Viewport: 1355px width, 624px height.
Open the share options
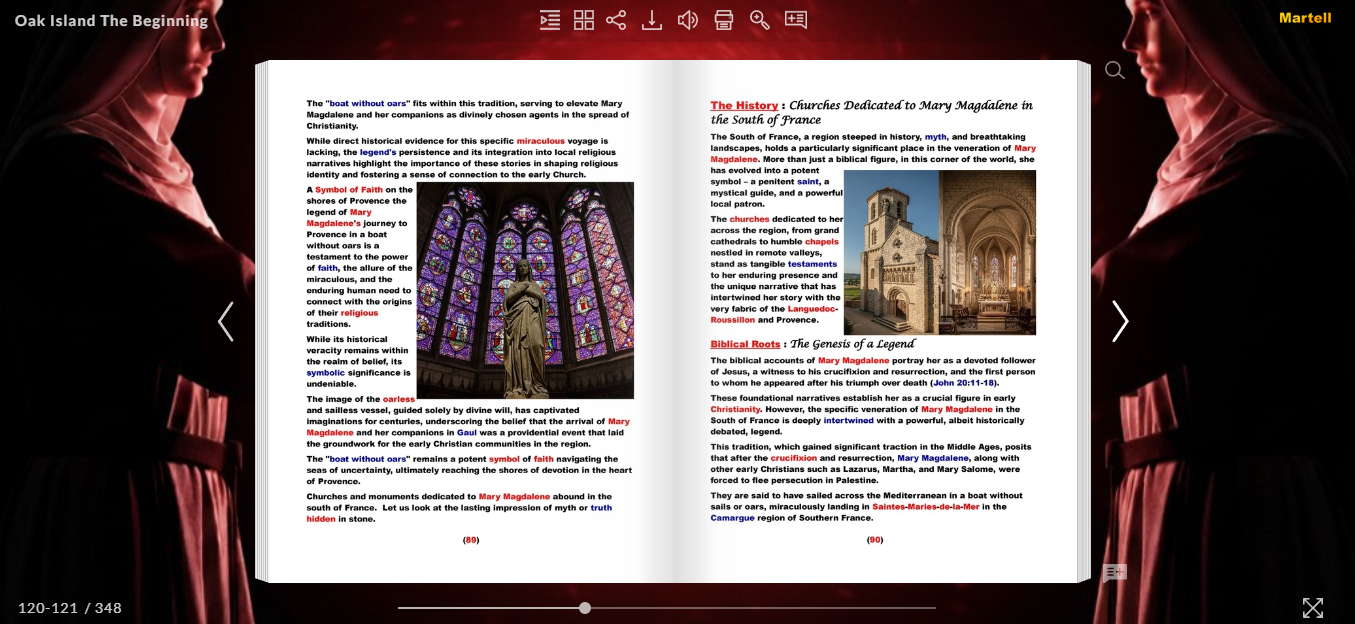616,20
